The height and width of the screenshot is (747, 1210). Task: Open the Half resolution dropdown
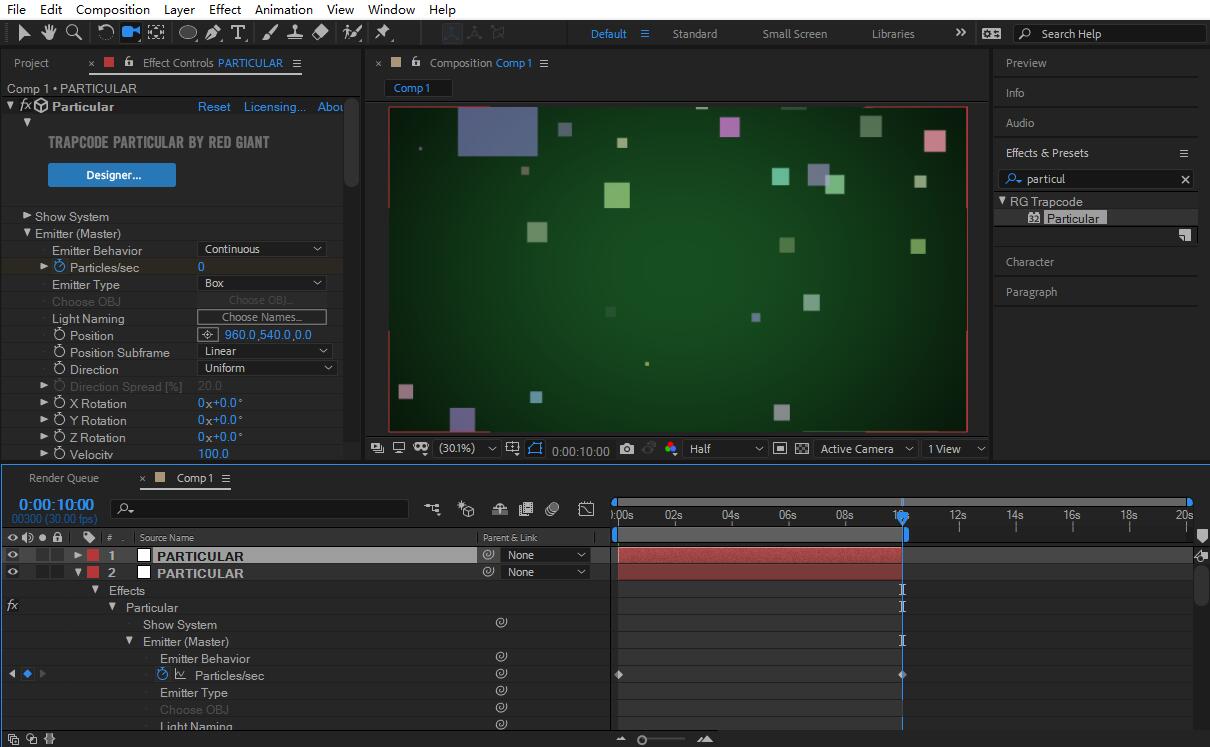[726, 449]
